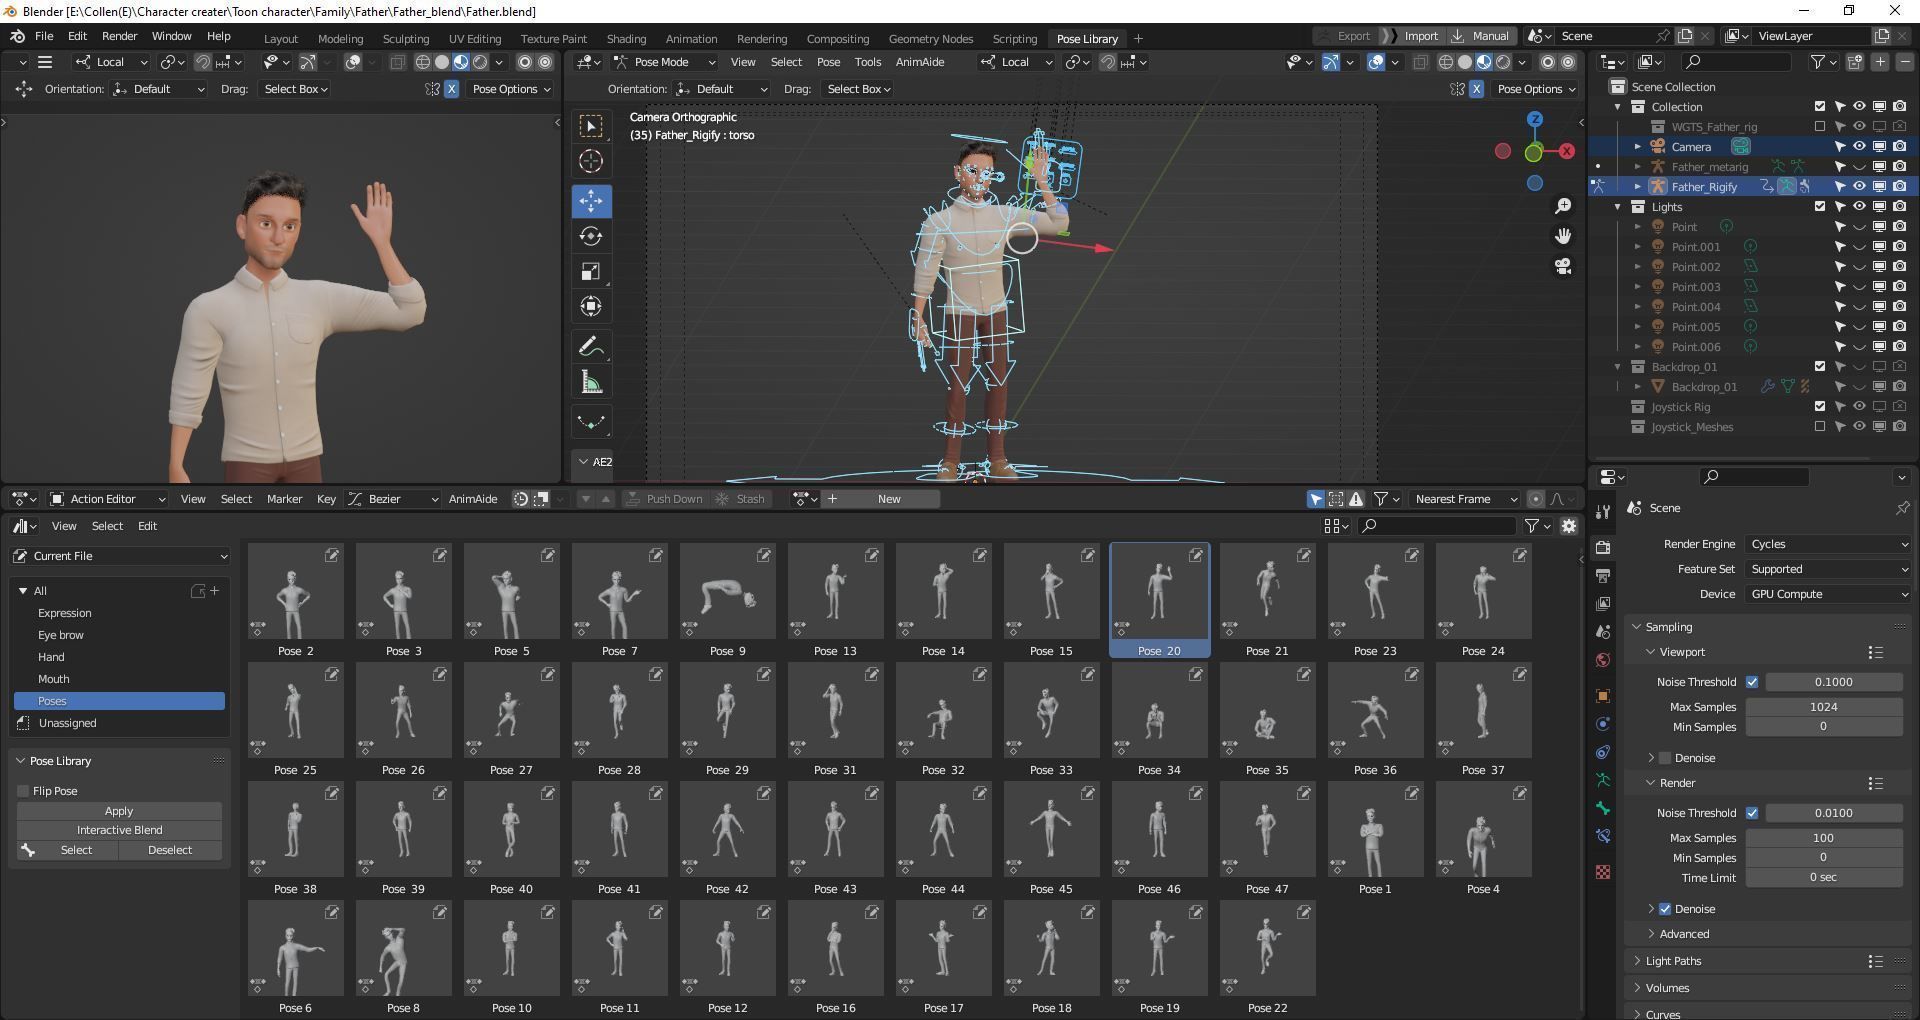
Task: Click the asset browser settings gear icon
Action: [1568, 525]
